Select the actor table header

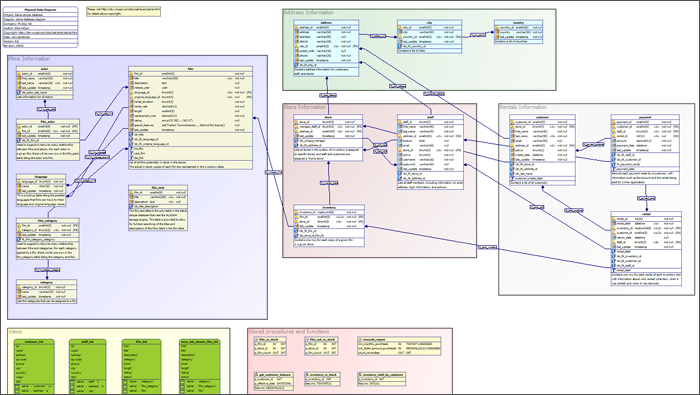pyautogui.click(x=44, y=69)
